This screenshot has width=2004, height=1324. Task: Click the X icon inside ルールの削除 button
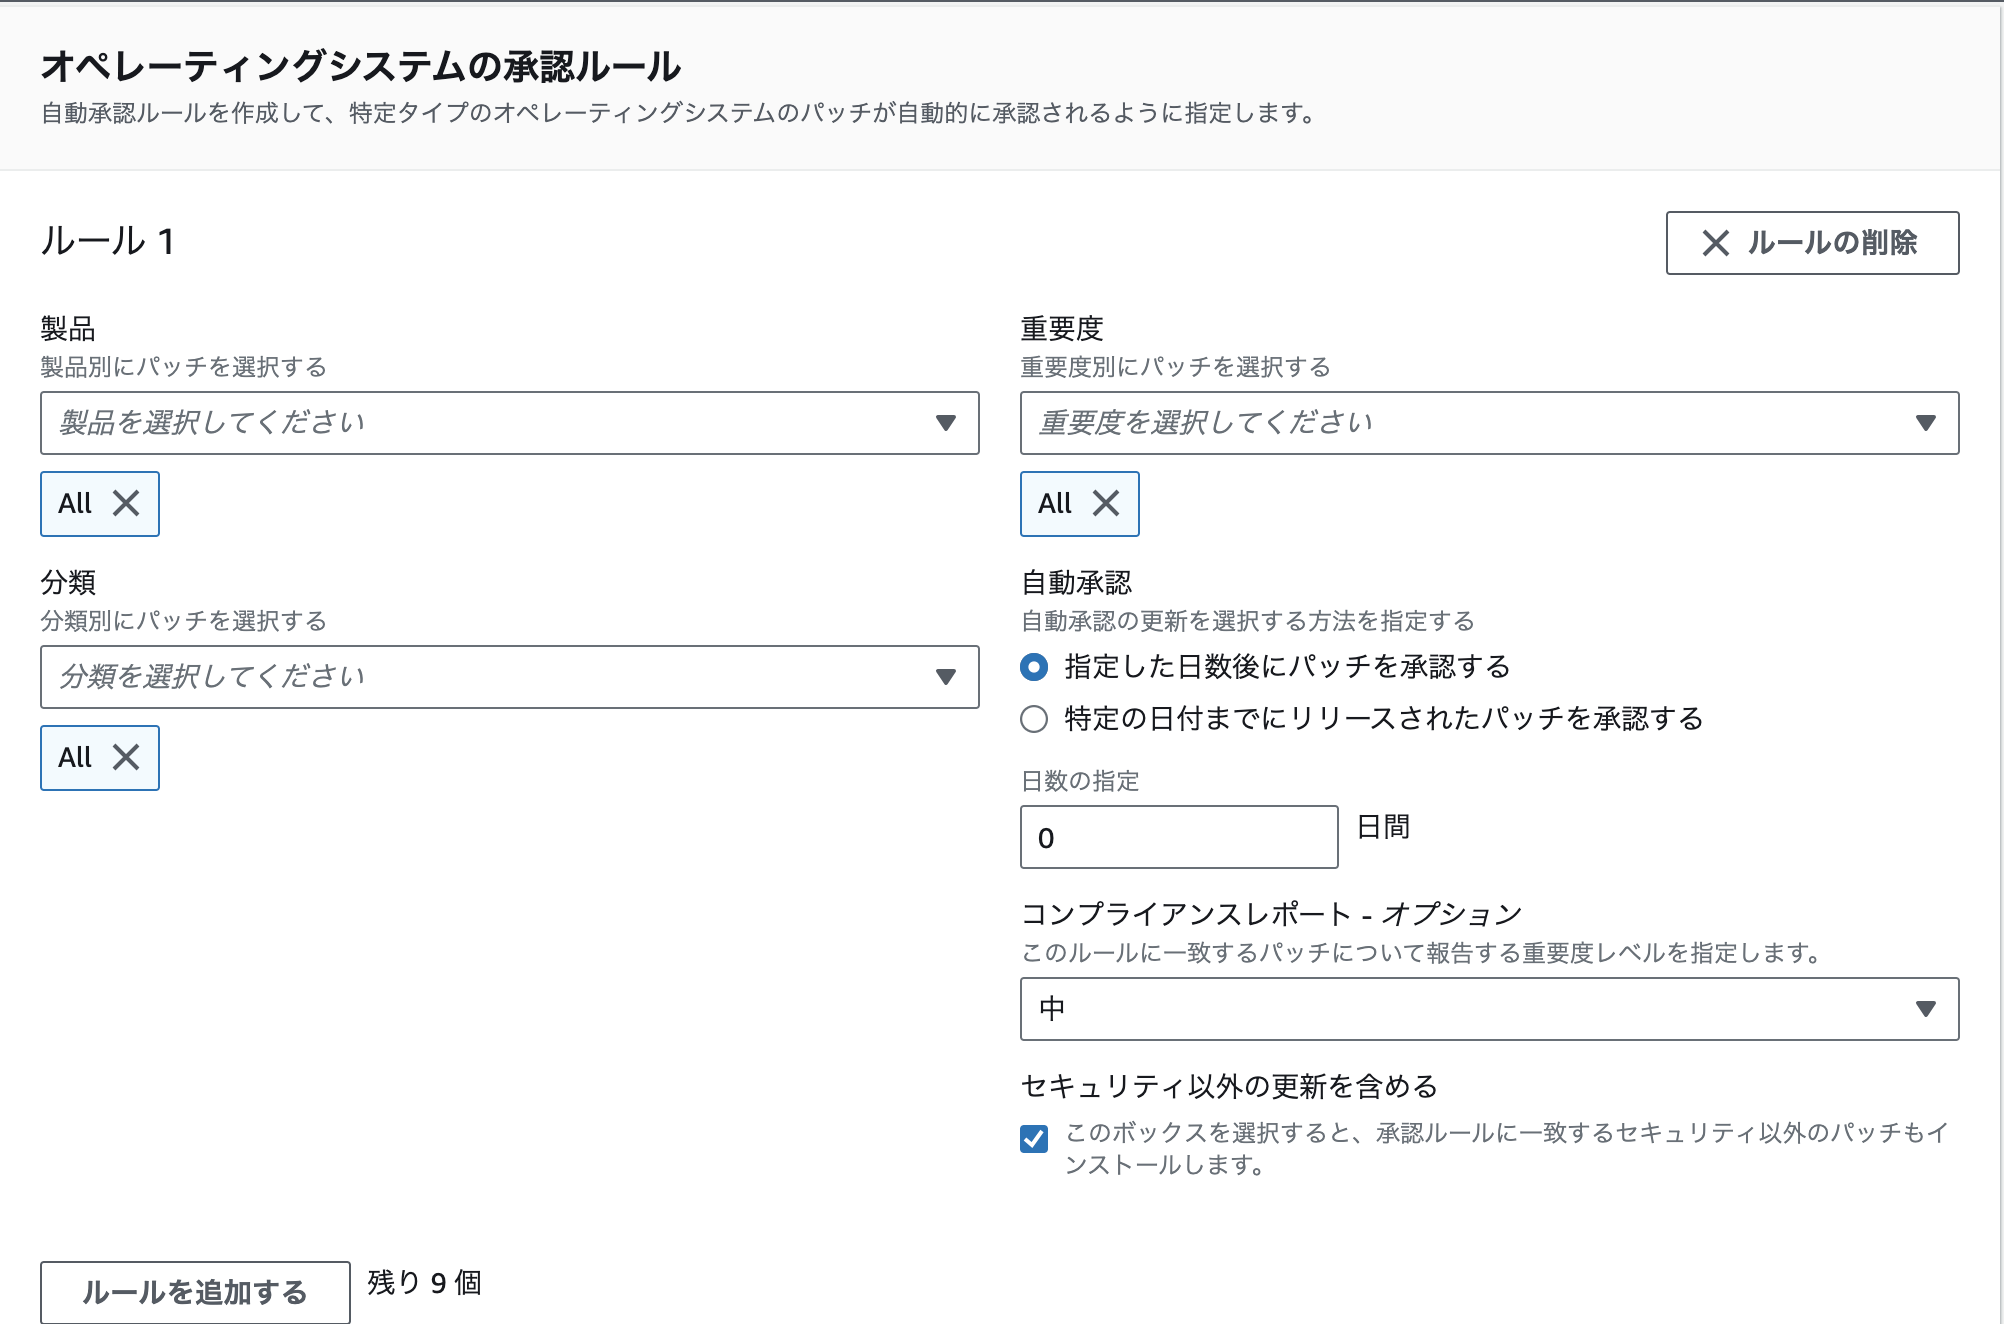pyautogui.click(x=1716, y=243)
